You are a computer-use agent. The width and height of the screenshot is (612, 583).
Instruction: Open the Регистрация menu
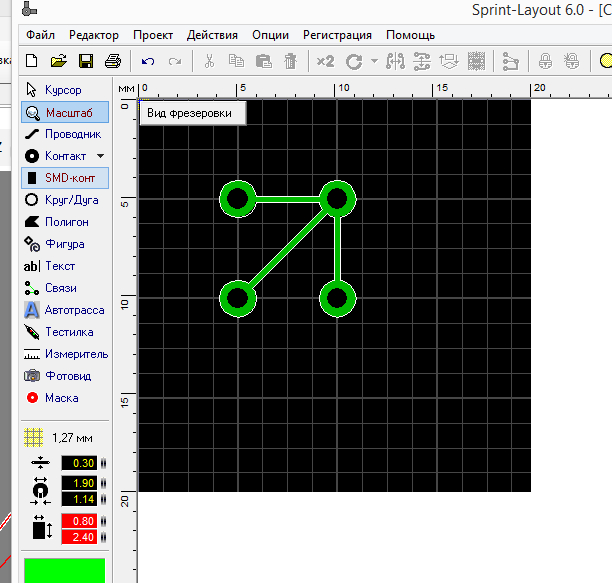337,35
